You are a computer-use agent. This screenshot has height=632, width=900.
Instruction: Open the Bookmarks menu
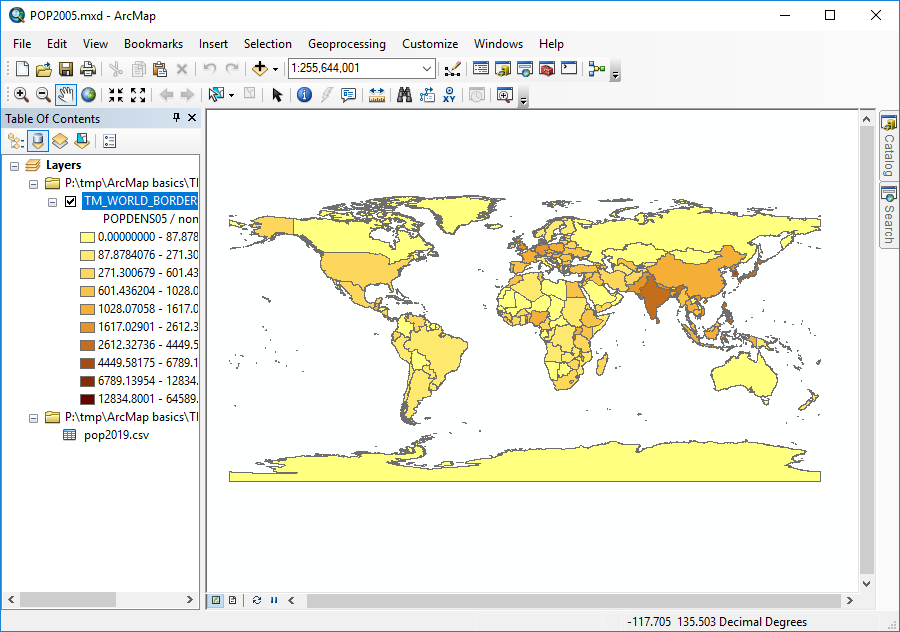tap(153, 44)
